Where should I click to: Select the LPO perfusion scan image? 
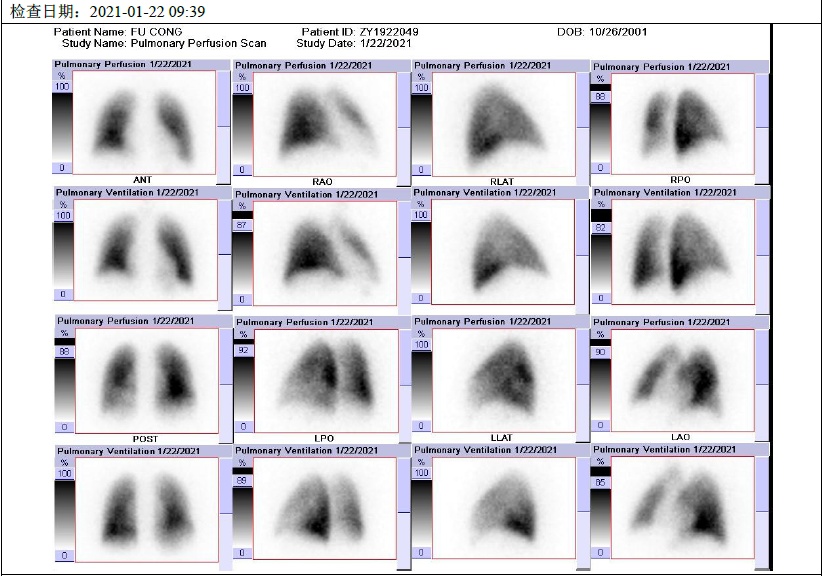[322, 380]
